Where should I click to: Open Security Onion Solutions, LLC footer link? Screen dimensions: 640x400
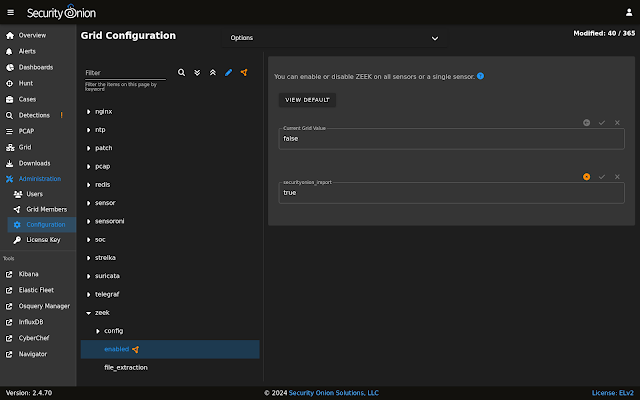(333, 393)
